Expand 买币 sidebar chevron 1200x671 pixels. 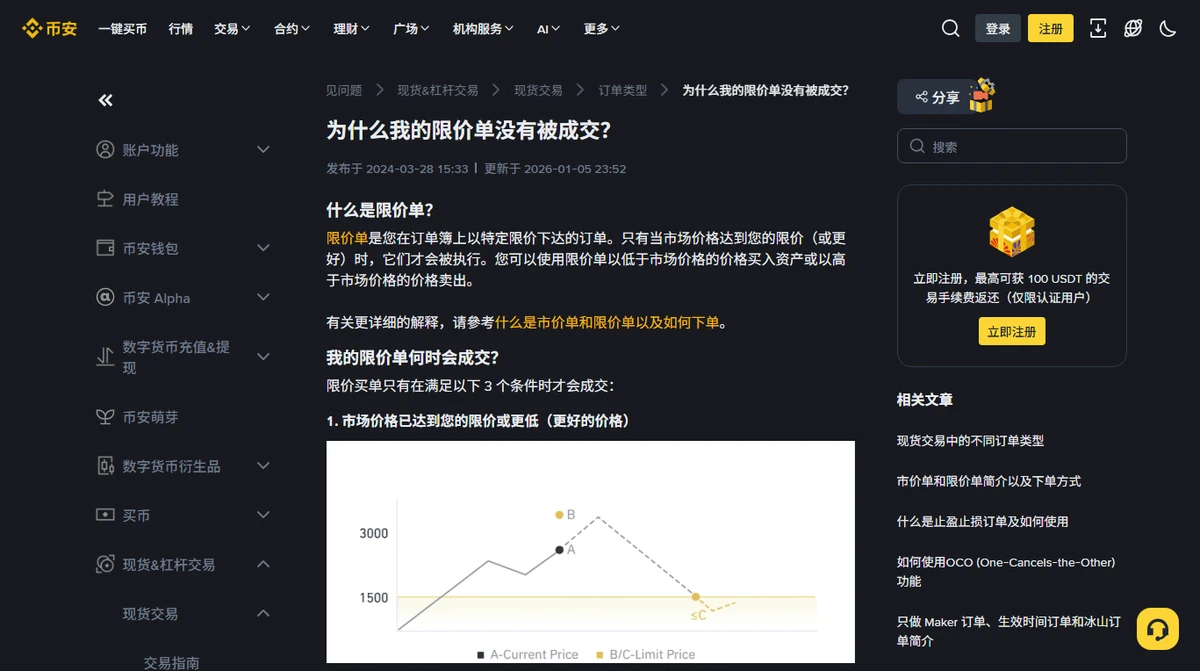click(x=264, y=515)
